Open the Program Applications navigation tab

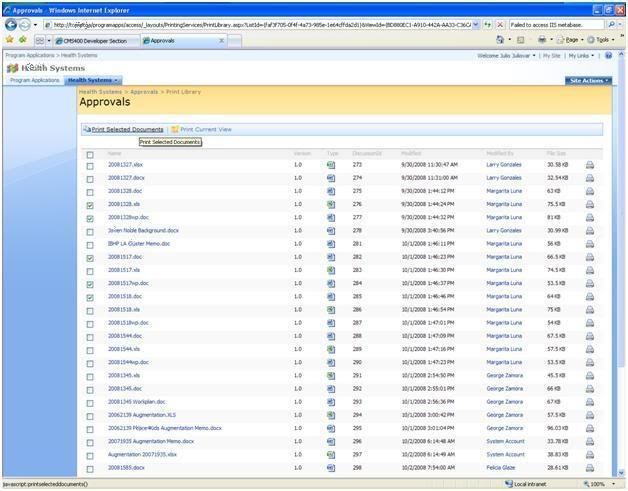pos(34,80)
